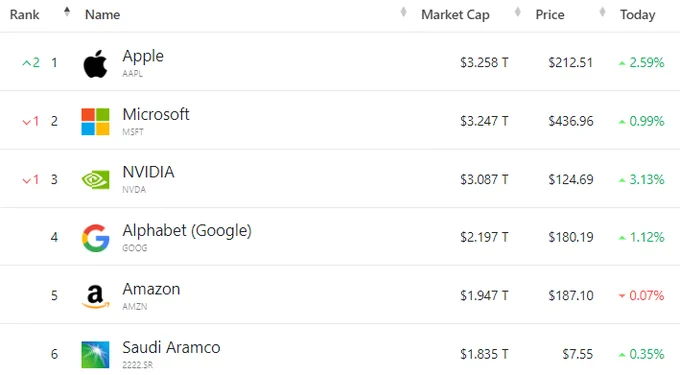Click the Saudi Aramco logo
The image size is (680, 375).
[95, 355]
